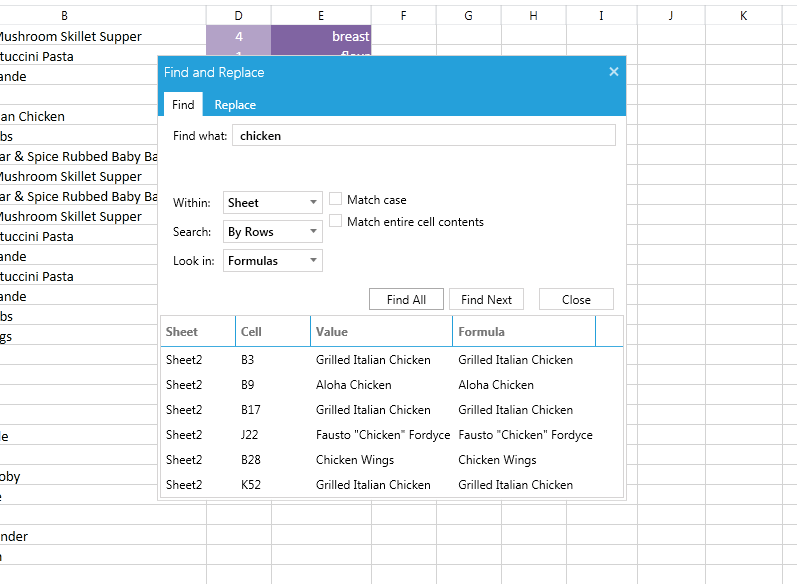Select the Find tab
The height and width of the screenshot is (584, 797).
pyautogui.click(x=183, y=105)
